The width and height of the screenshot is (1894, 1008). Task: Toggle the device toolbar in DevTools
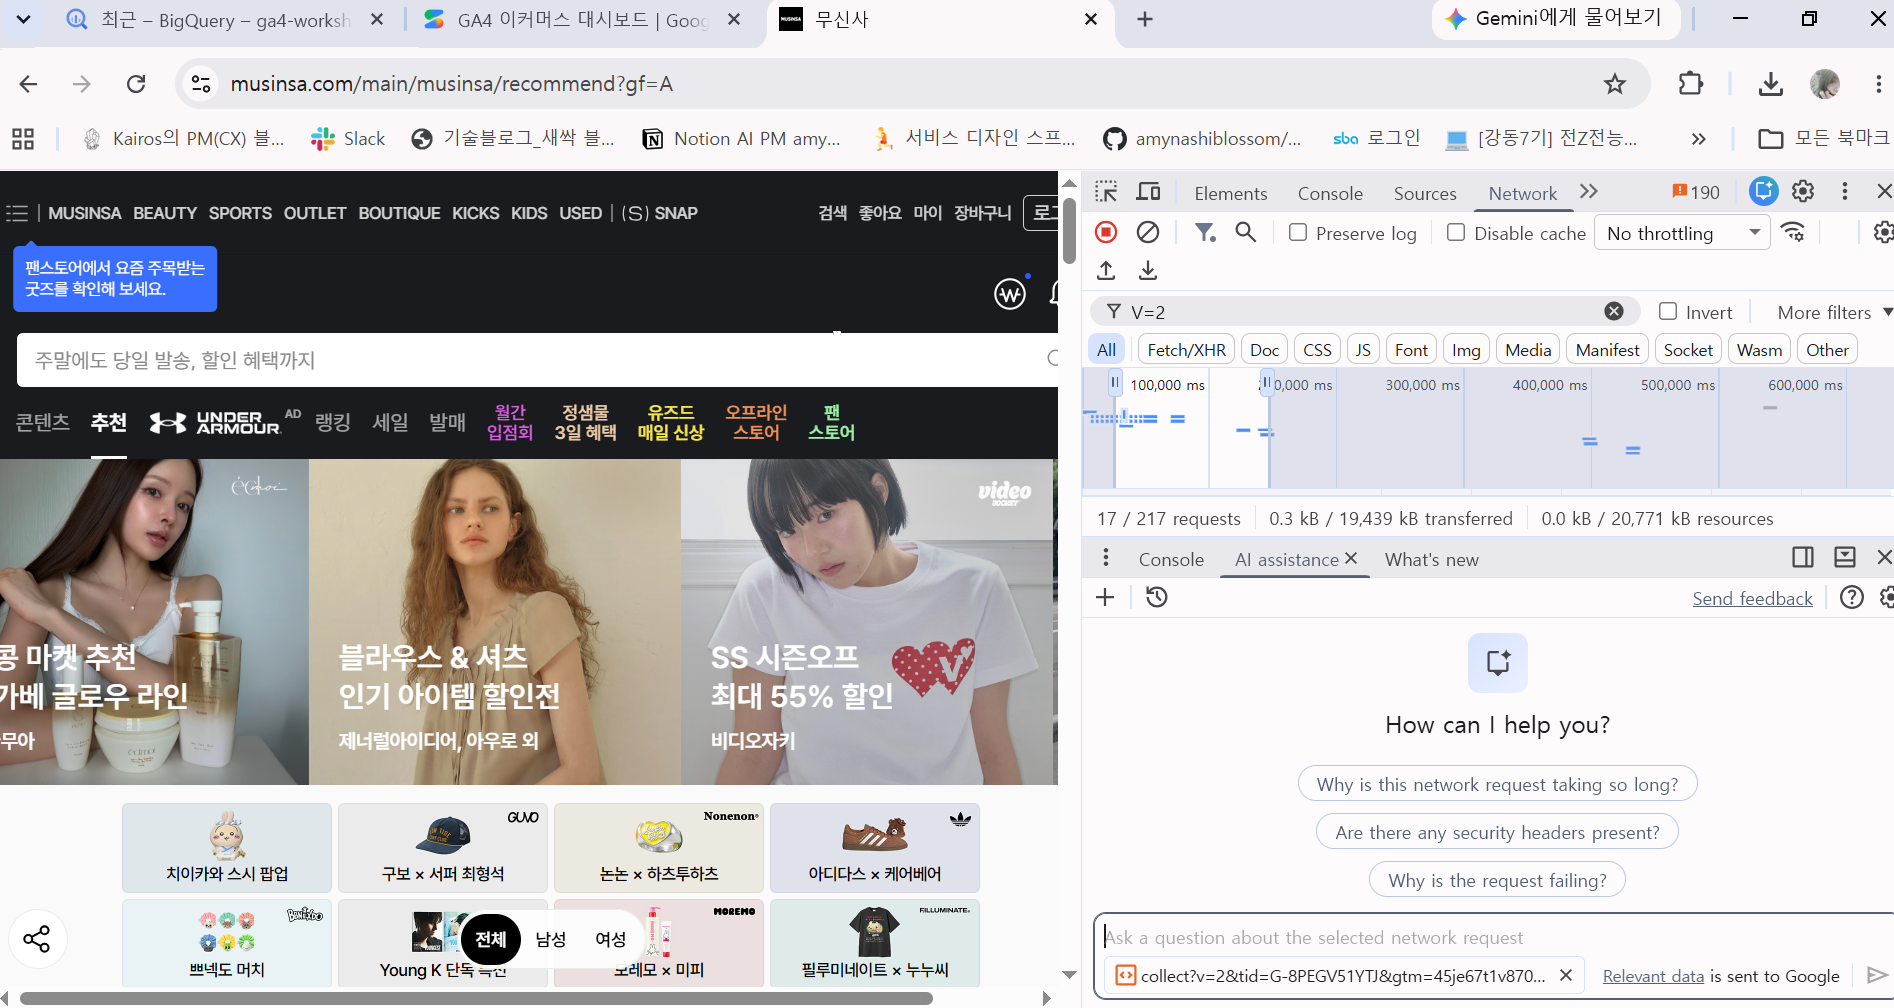point(1149,192)
